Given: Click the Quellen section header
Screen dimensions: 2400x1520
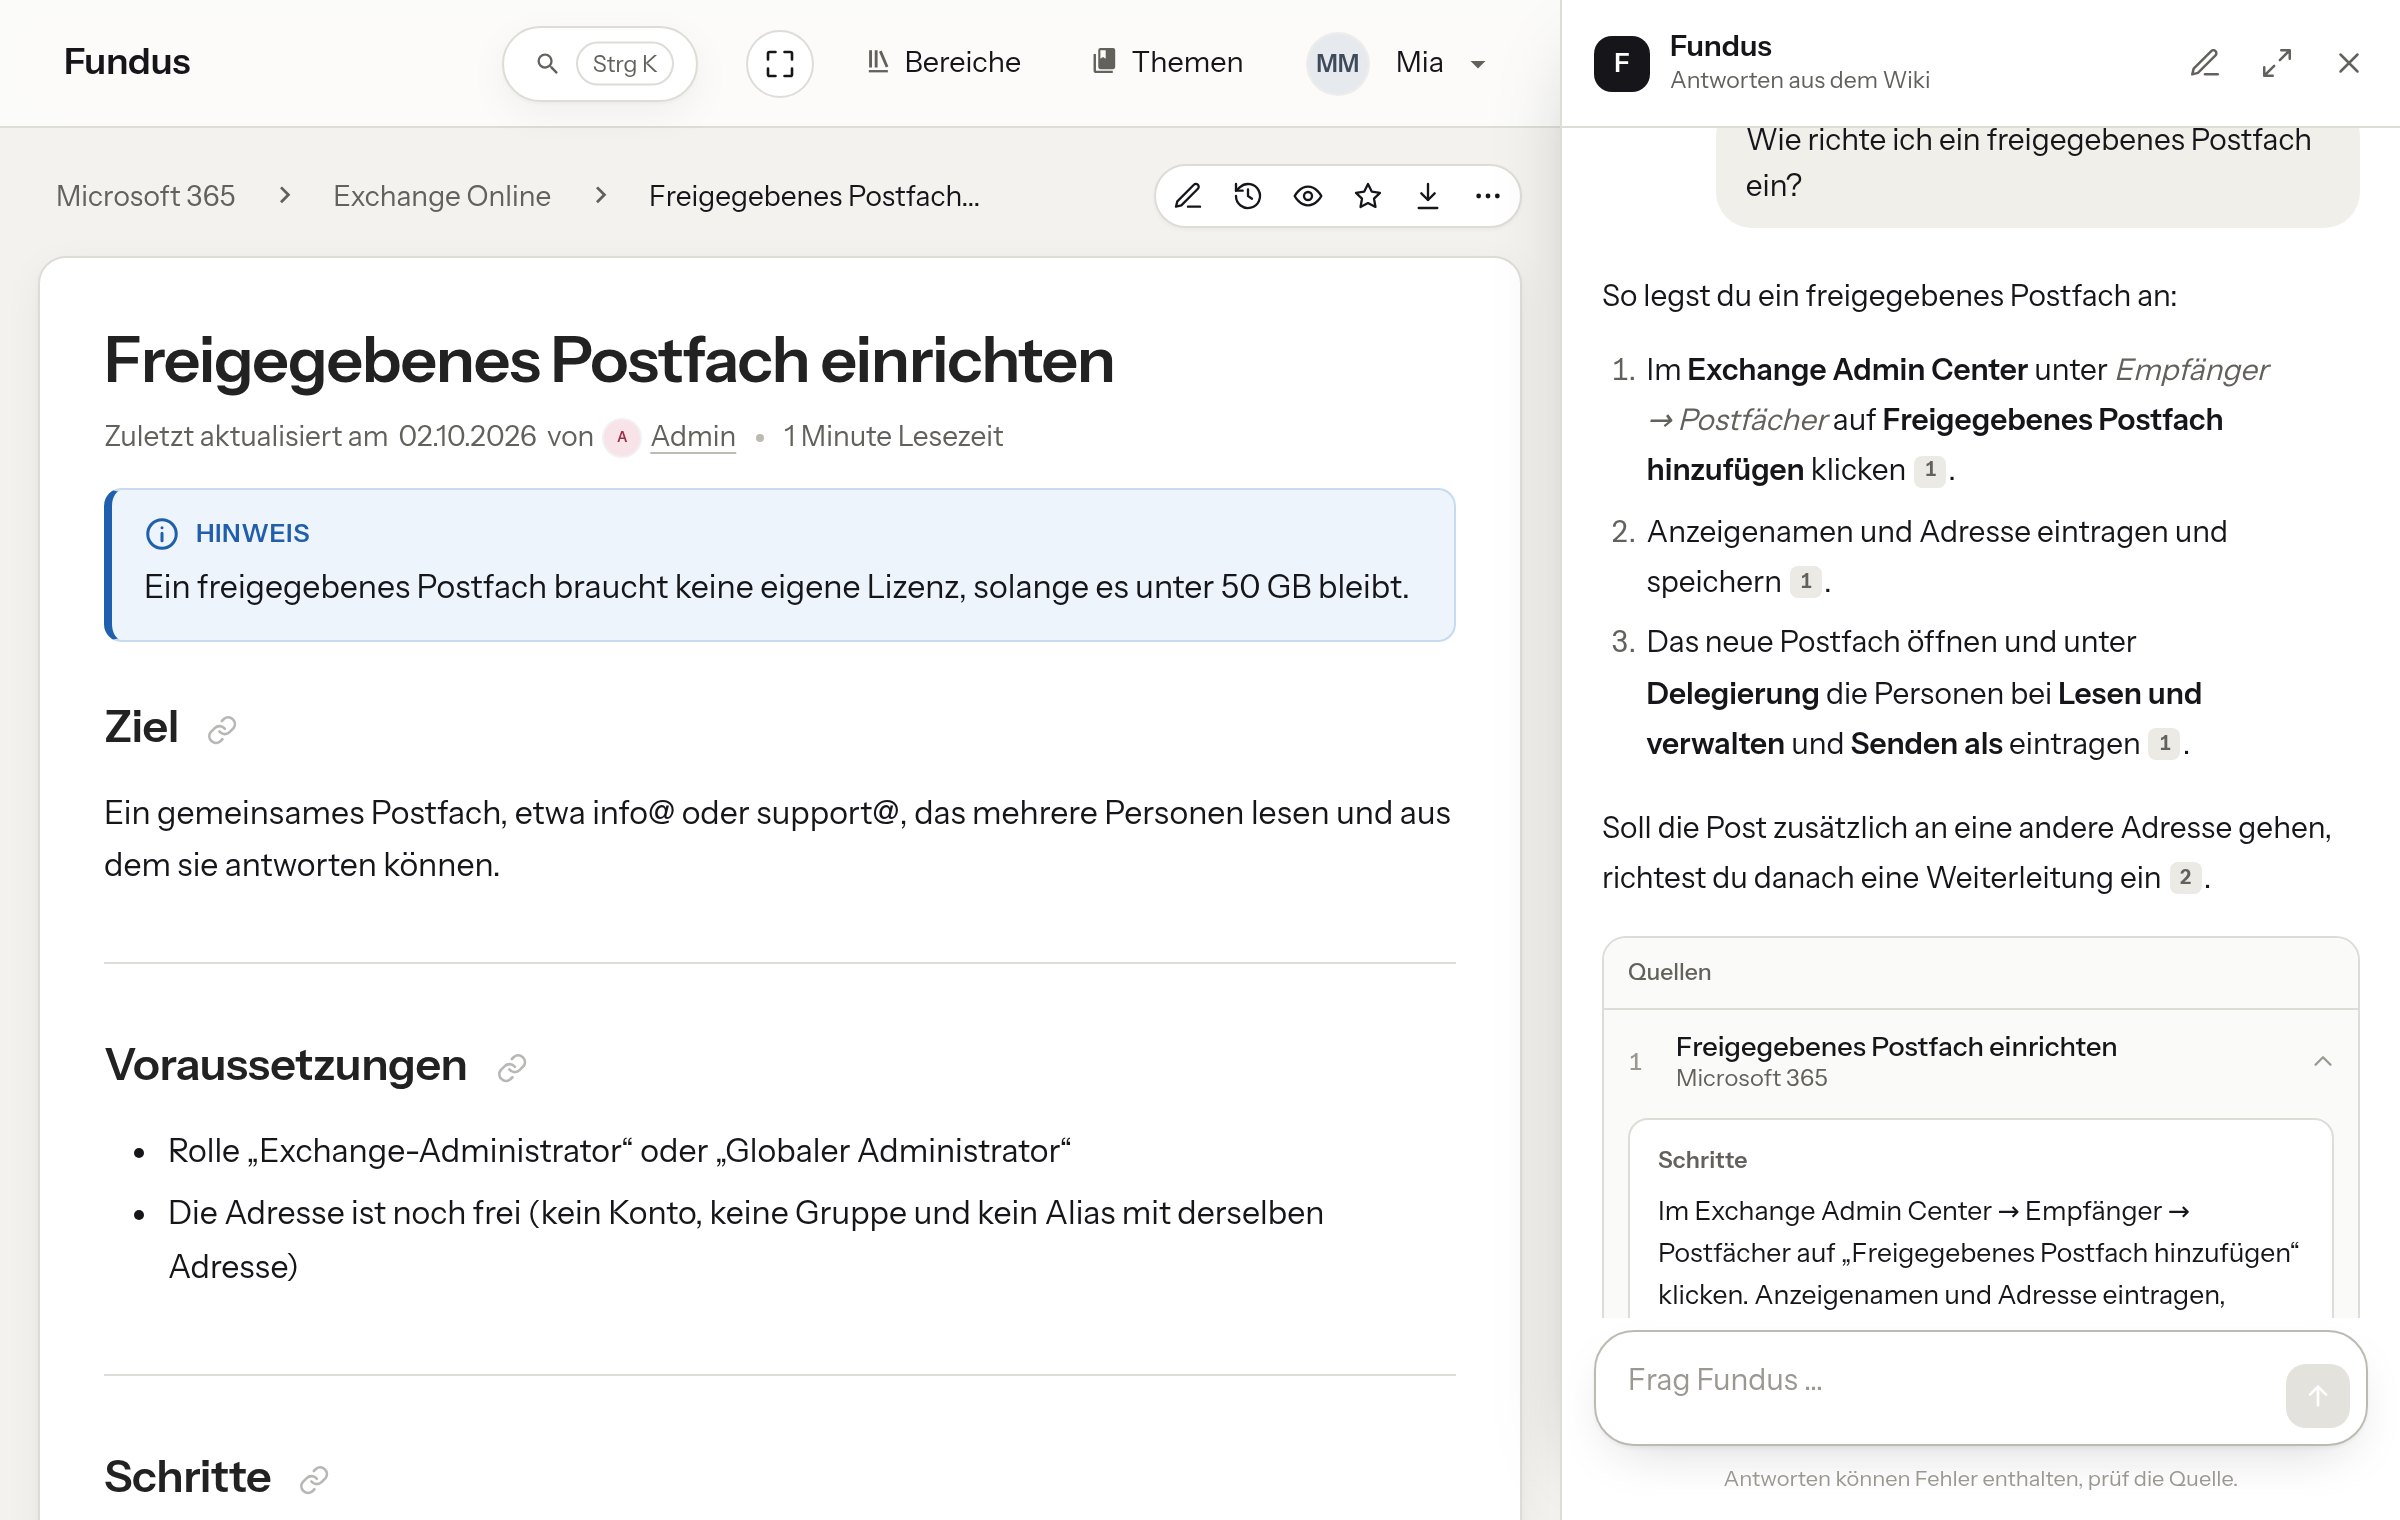Looking at the screenshot, I should point(1980,972).
